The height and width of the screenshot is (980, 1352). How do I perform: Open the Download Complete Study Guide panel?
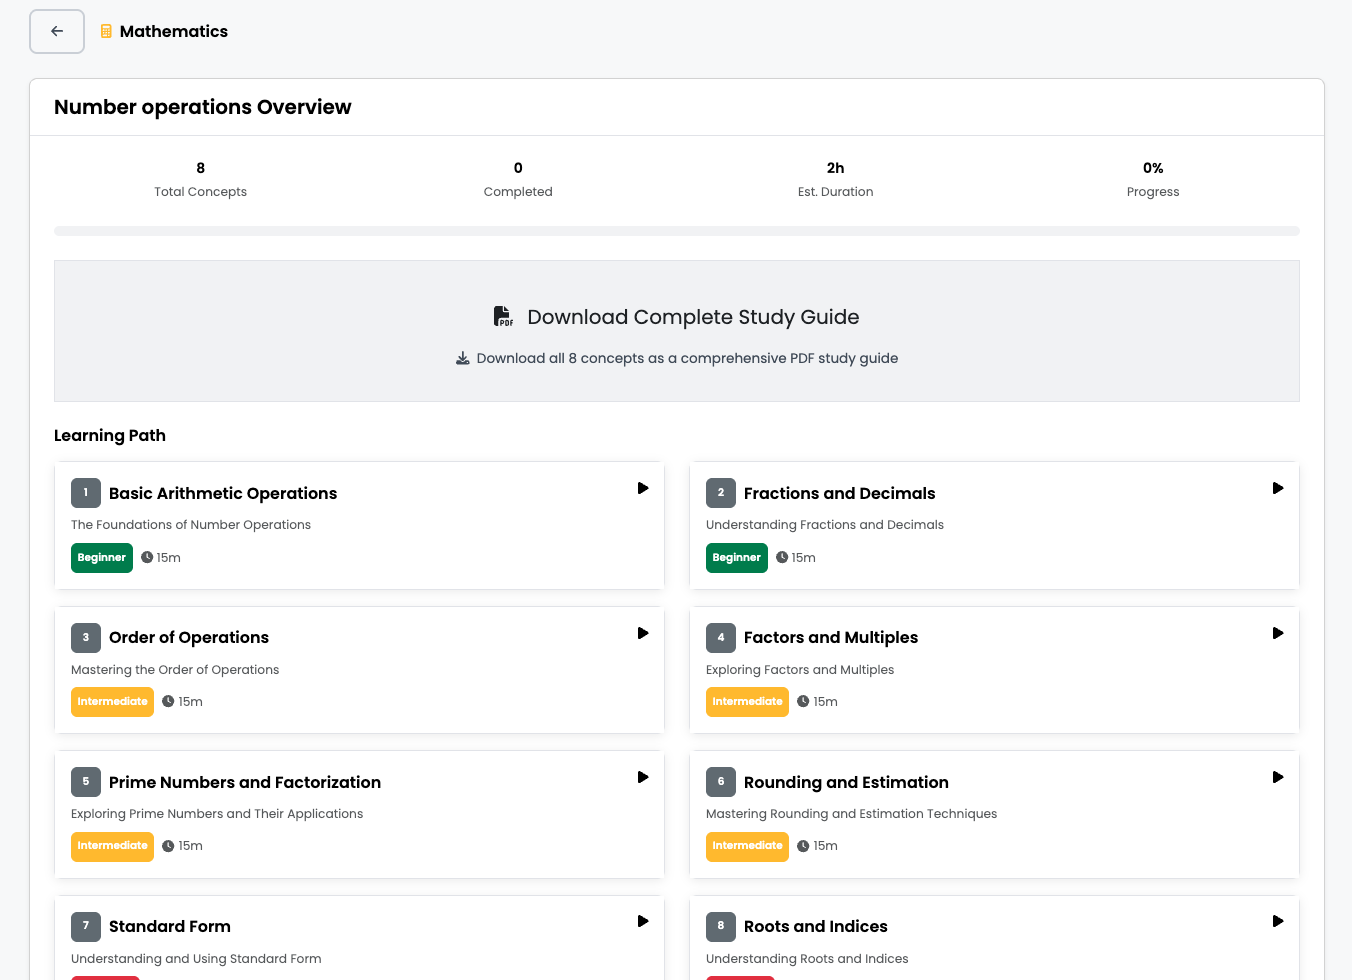[x=677, y=330]
